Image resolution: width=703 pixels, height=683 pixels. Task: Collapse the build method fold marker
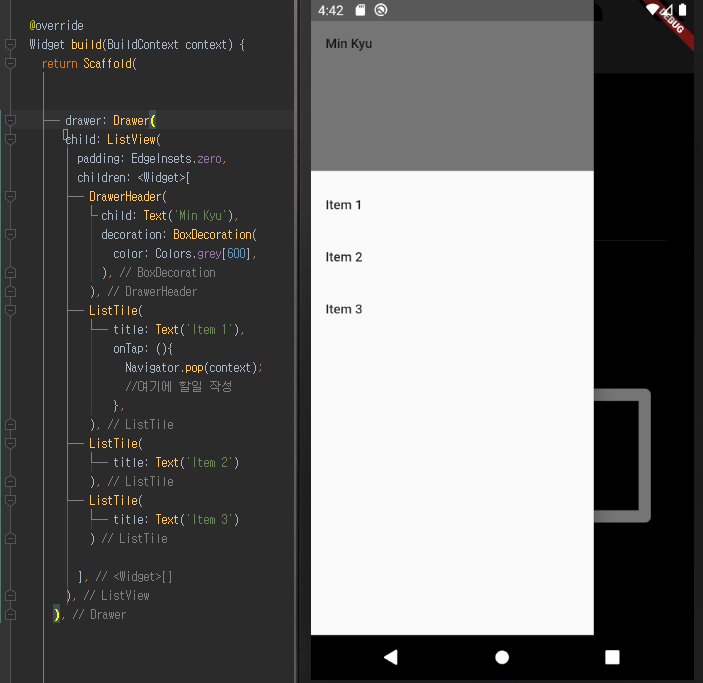pos(10,44)
